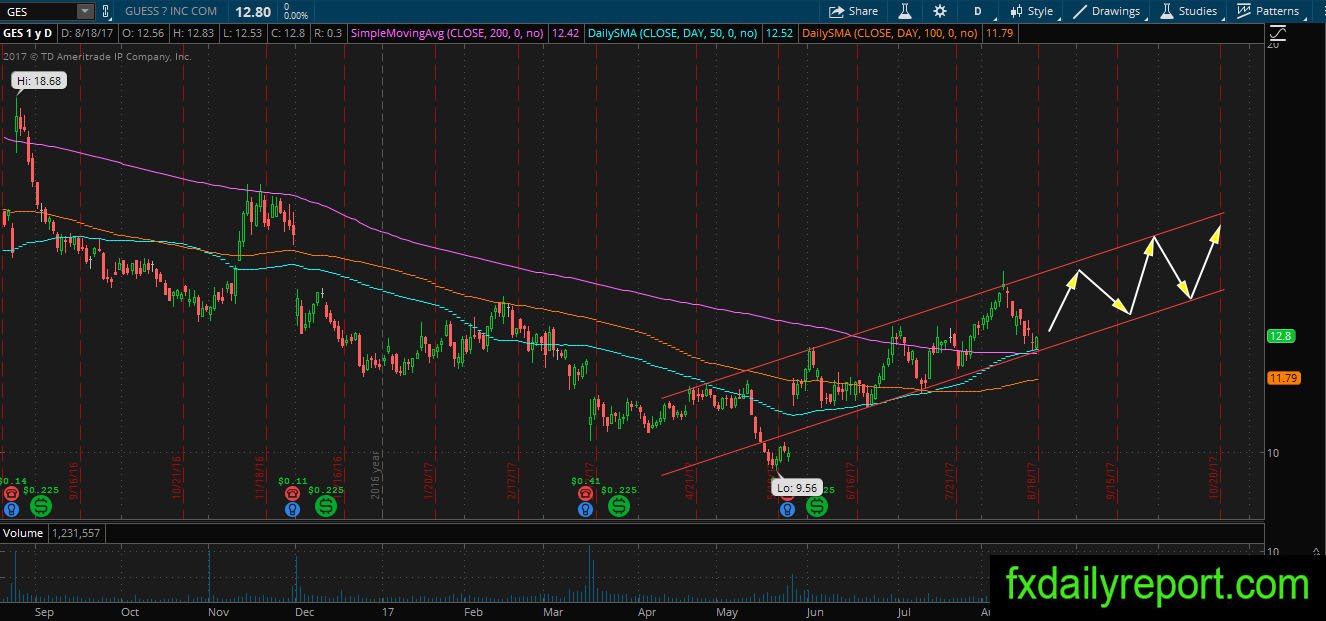Click the GES symbol input field
This screenshot has height=621, width=1326.
click(37, 11)
